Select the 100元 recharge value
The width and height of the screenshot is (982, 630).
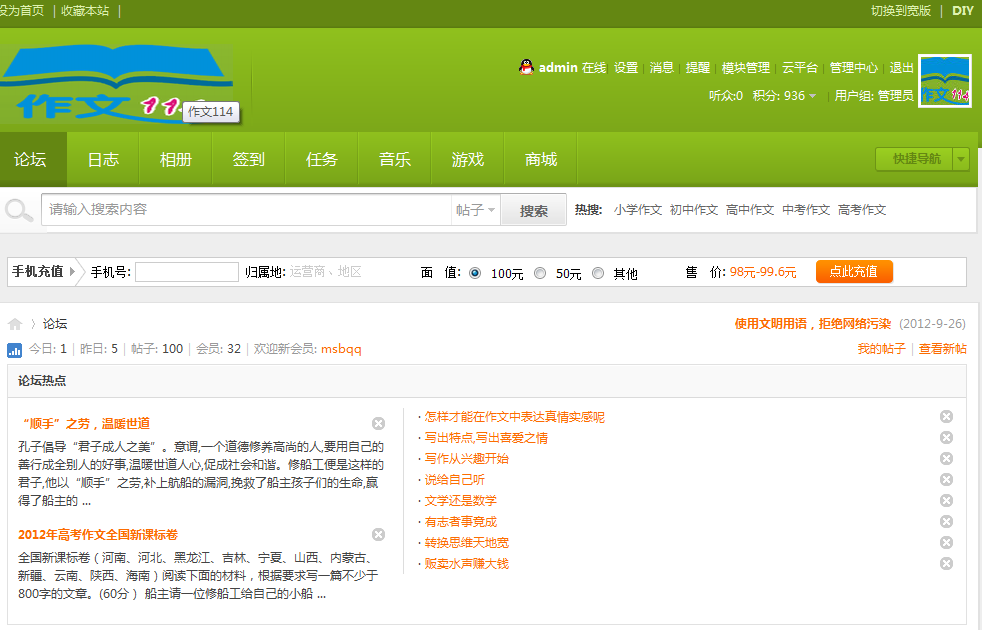click(x=475, y=273)
